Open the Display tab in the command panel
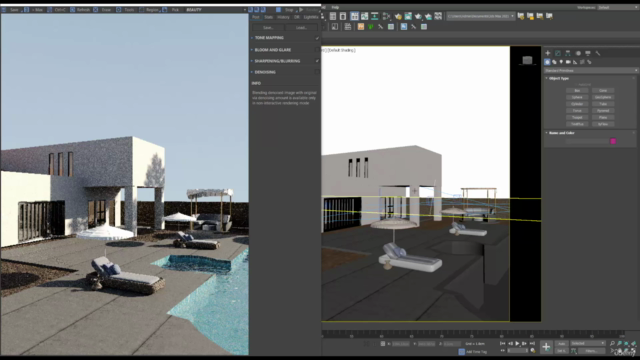The width and height of the screenshot is (640, 360). 588,53
